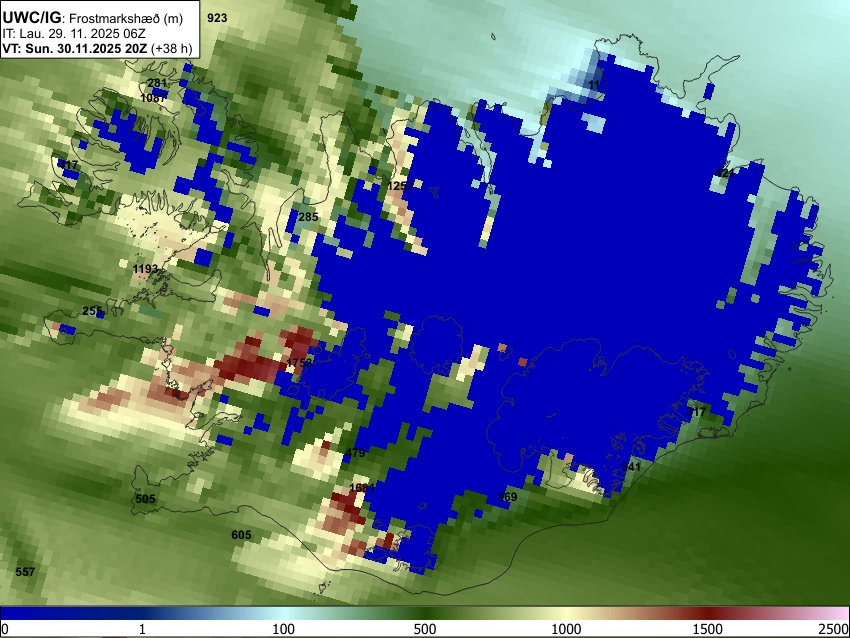Viewport: 850px width, 638px height.
Task: Click the color scale tick label 100
Action: [284, 629]
